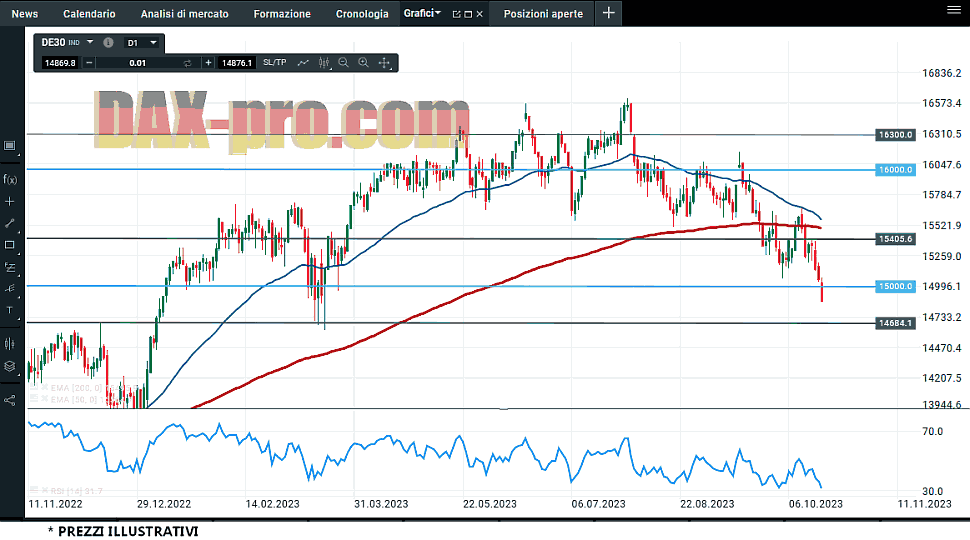The image size is (970, 540).
Task: Close the Grafici tab
Action: coord(479,14)
